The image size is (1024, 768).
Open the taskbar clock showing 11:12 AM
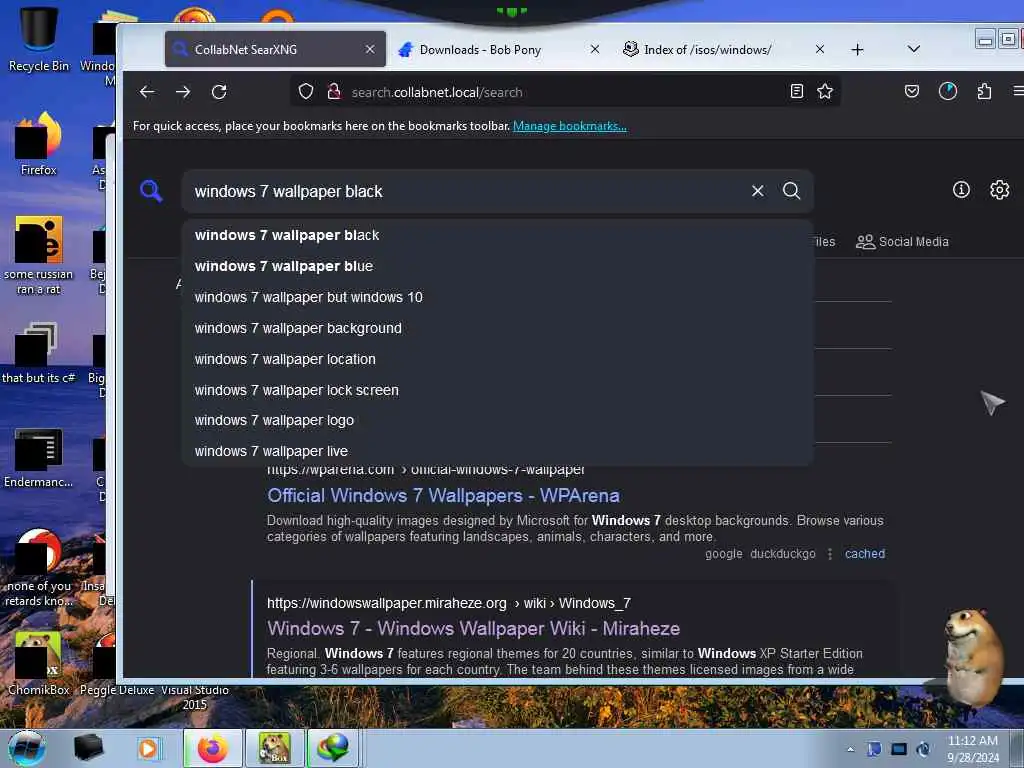pyautogui.click(x=972, y=749)
